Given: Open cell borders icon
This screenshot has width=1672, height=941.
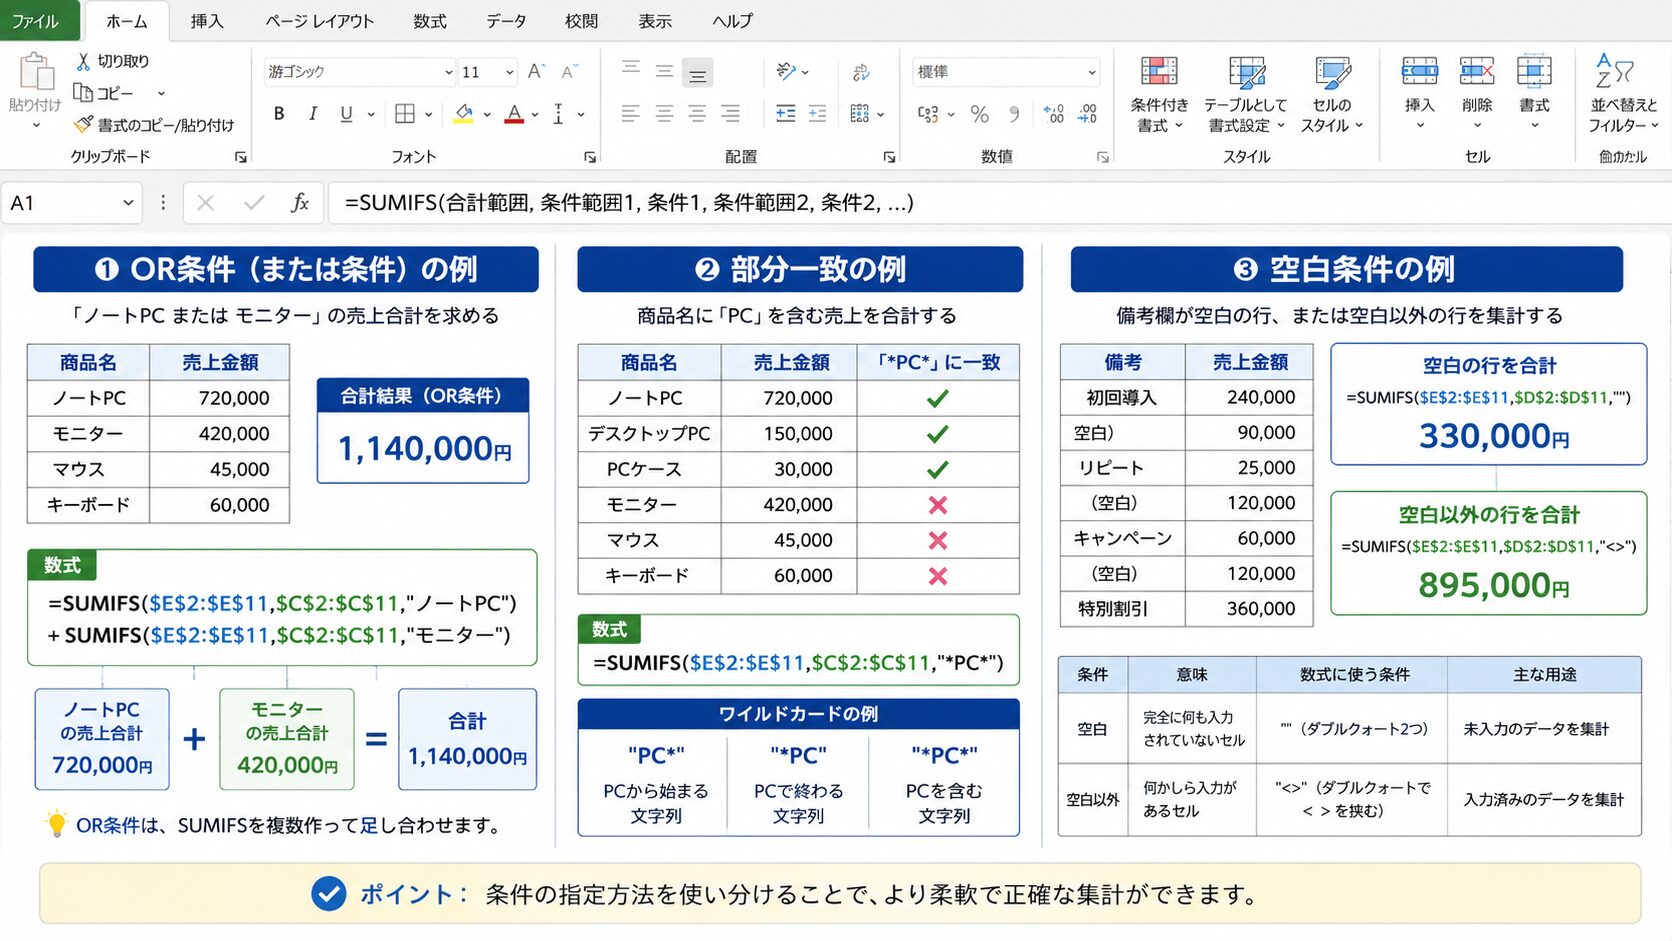Looking at the screenshot, I should [x=405, y=114].
